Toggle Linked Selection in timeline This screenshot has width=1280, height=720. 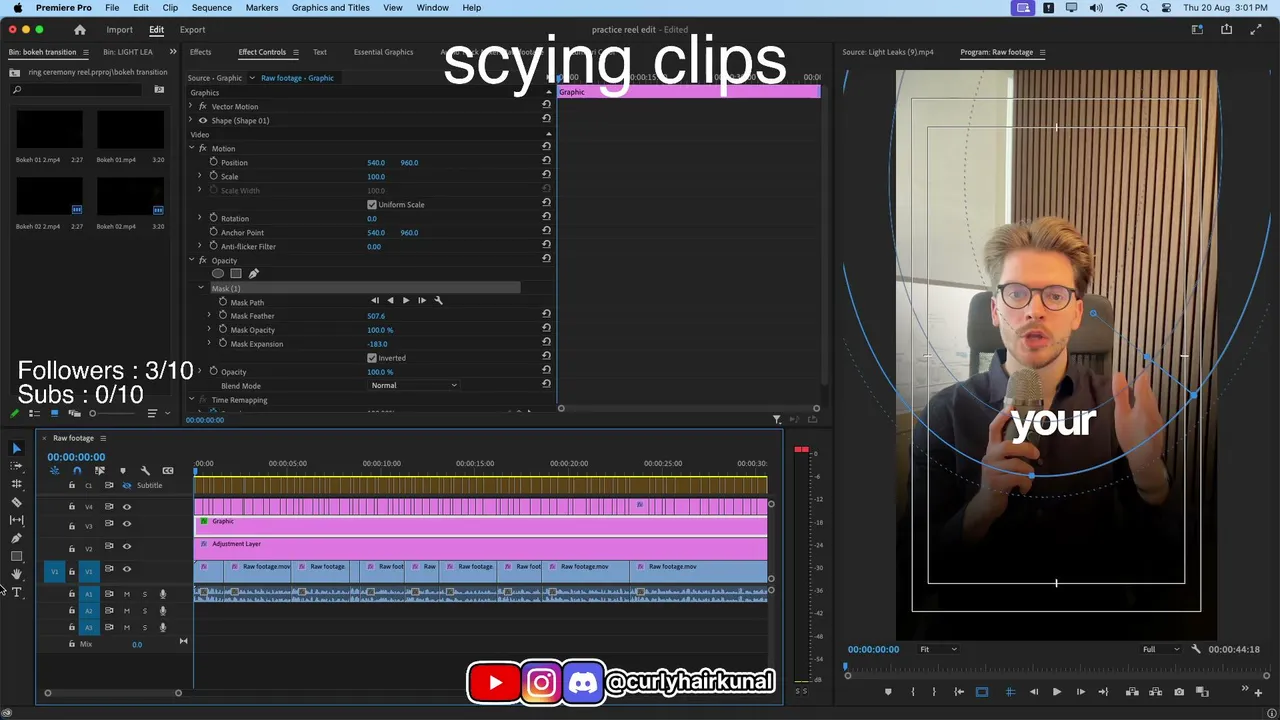(x=99, y=470)
